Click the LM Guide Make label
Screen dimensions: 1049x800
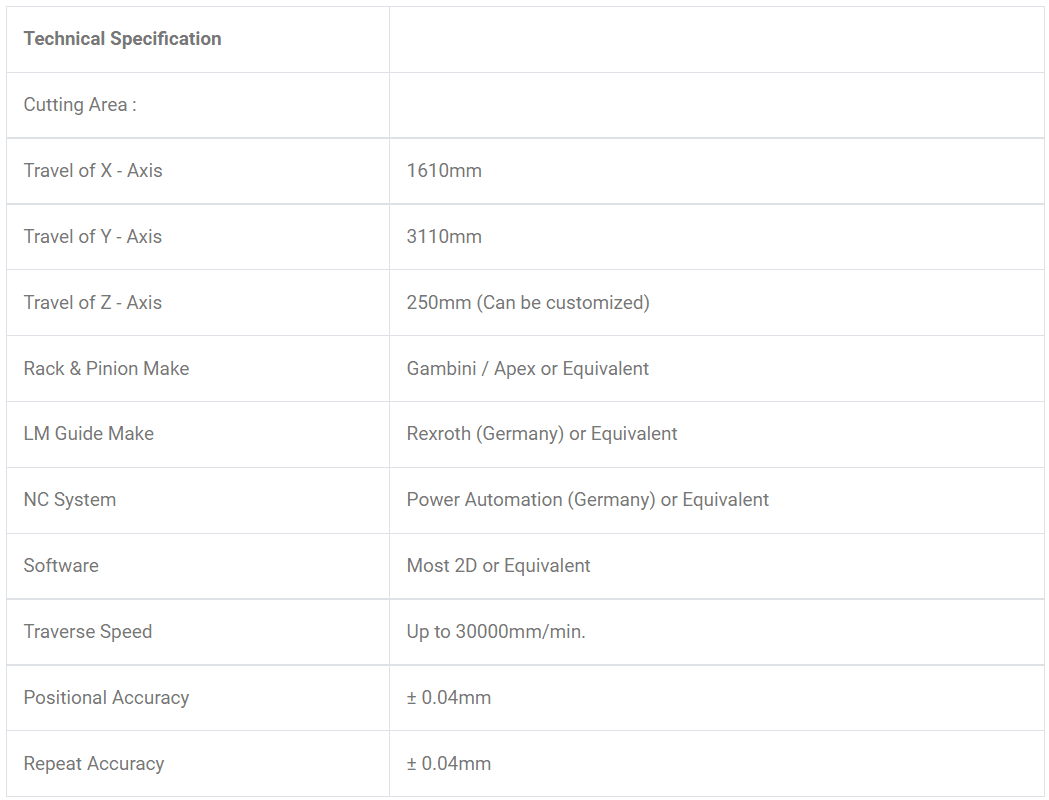(x=89, y=433)
